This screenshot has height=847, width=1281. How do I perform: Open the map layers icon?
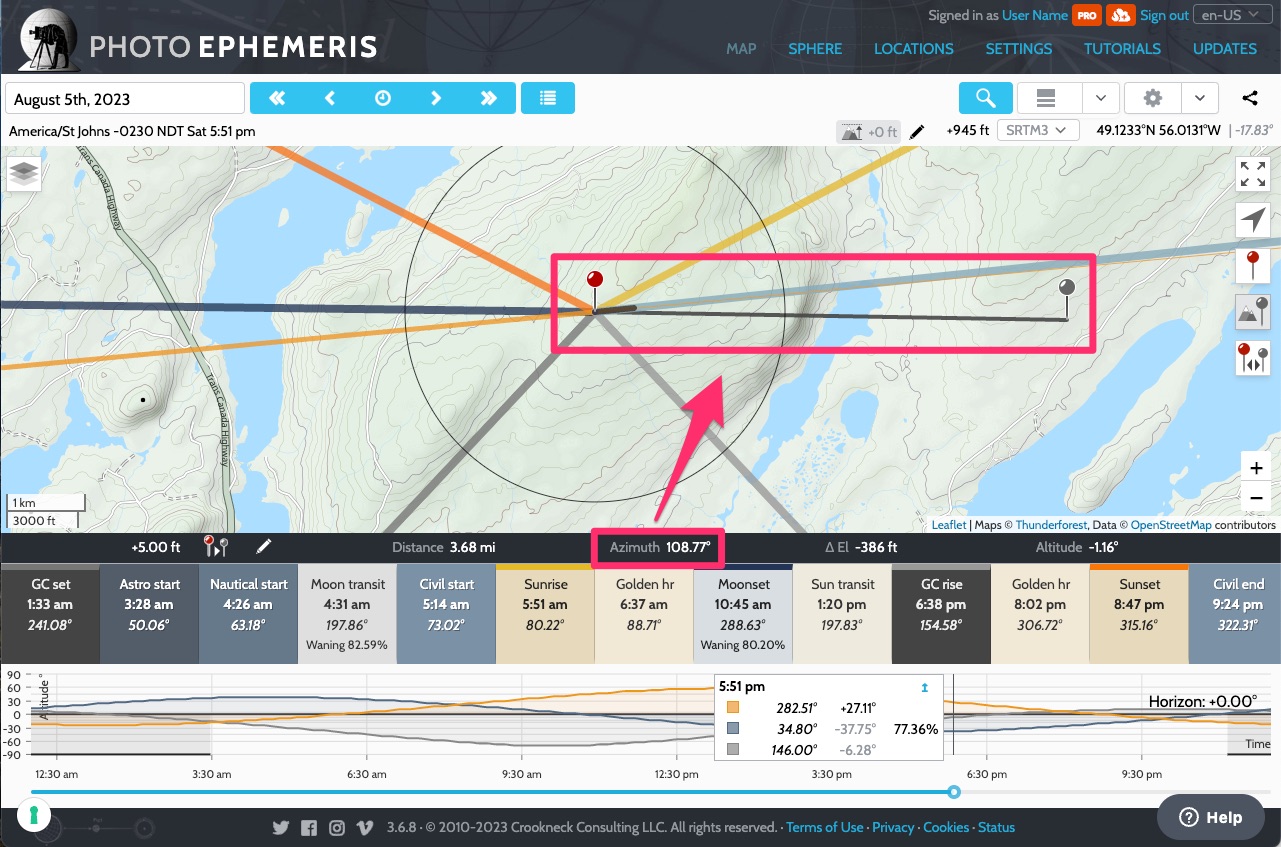[26, 174]
